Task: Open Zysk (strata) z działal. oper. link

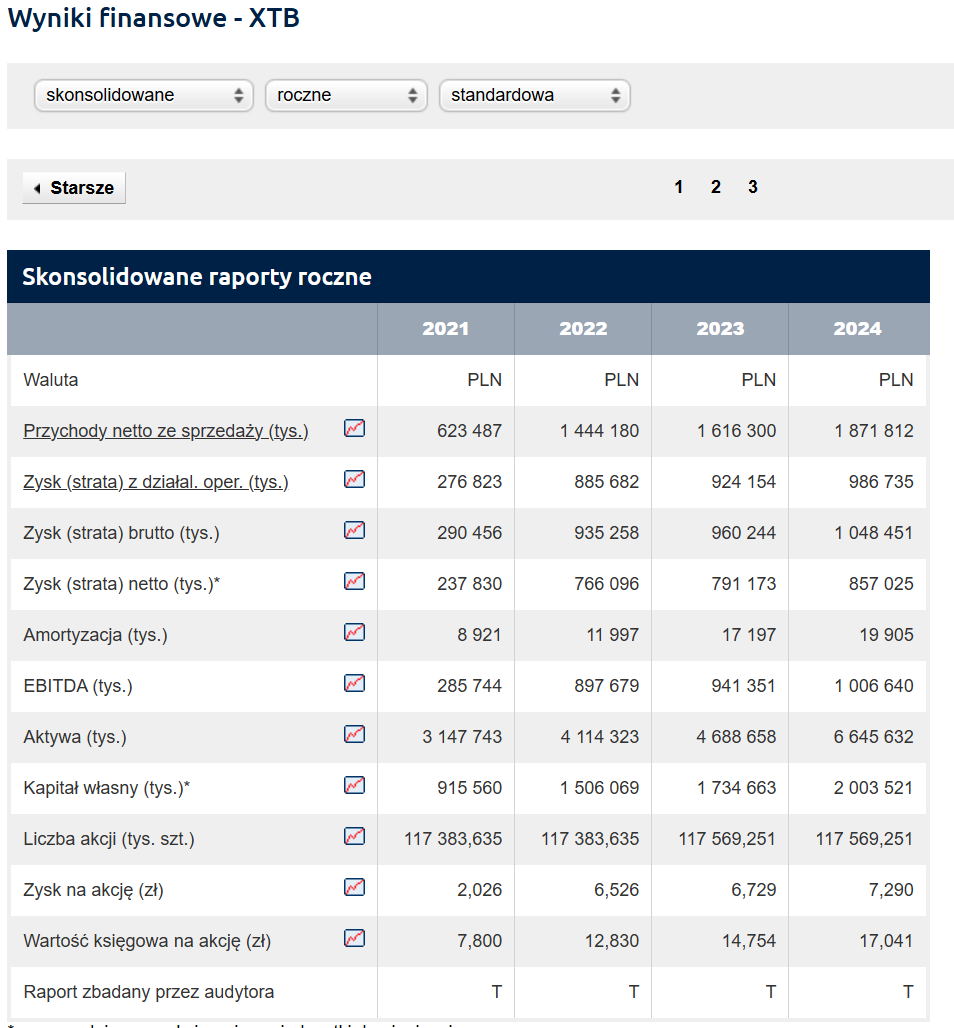Action: (x=156, y=482)
